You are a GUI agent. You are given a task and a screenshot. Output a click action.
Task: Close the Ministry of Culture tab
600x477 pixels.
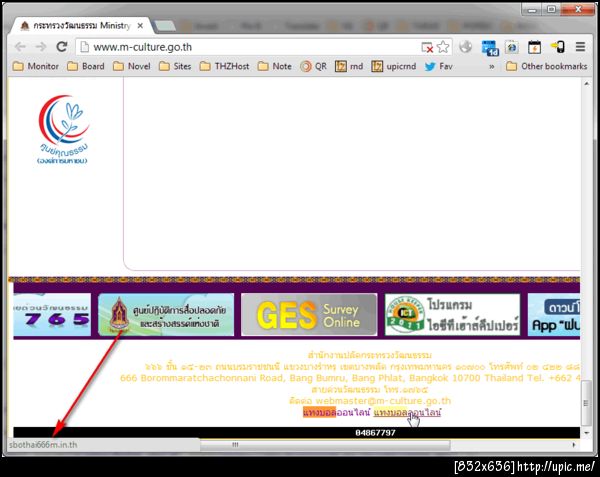click(x=140, y=26)
